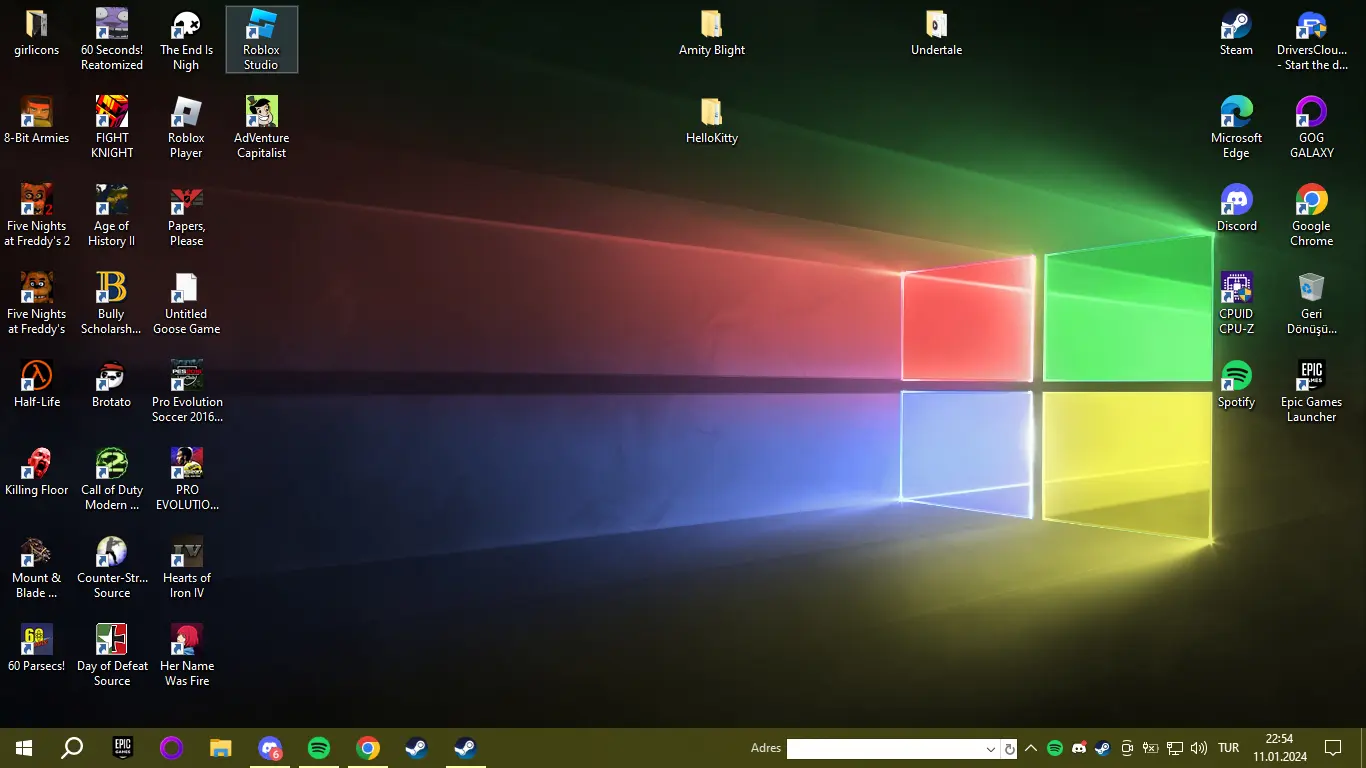
Task: Select the HelloKitty folder
Action: 712,121
